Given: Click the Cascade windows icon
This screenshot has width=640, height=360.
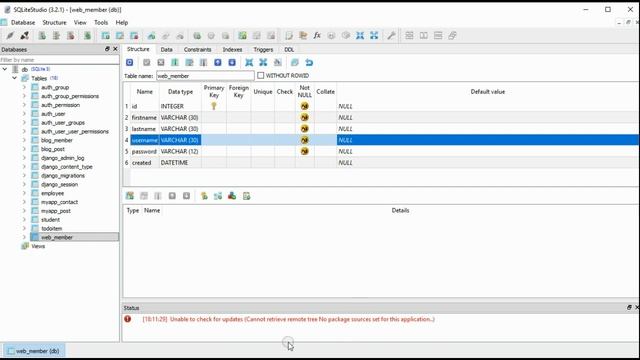Looking at the screenshot, I should tap(452, 36).
